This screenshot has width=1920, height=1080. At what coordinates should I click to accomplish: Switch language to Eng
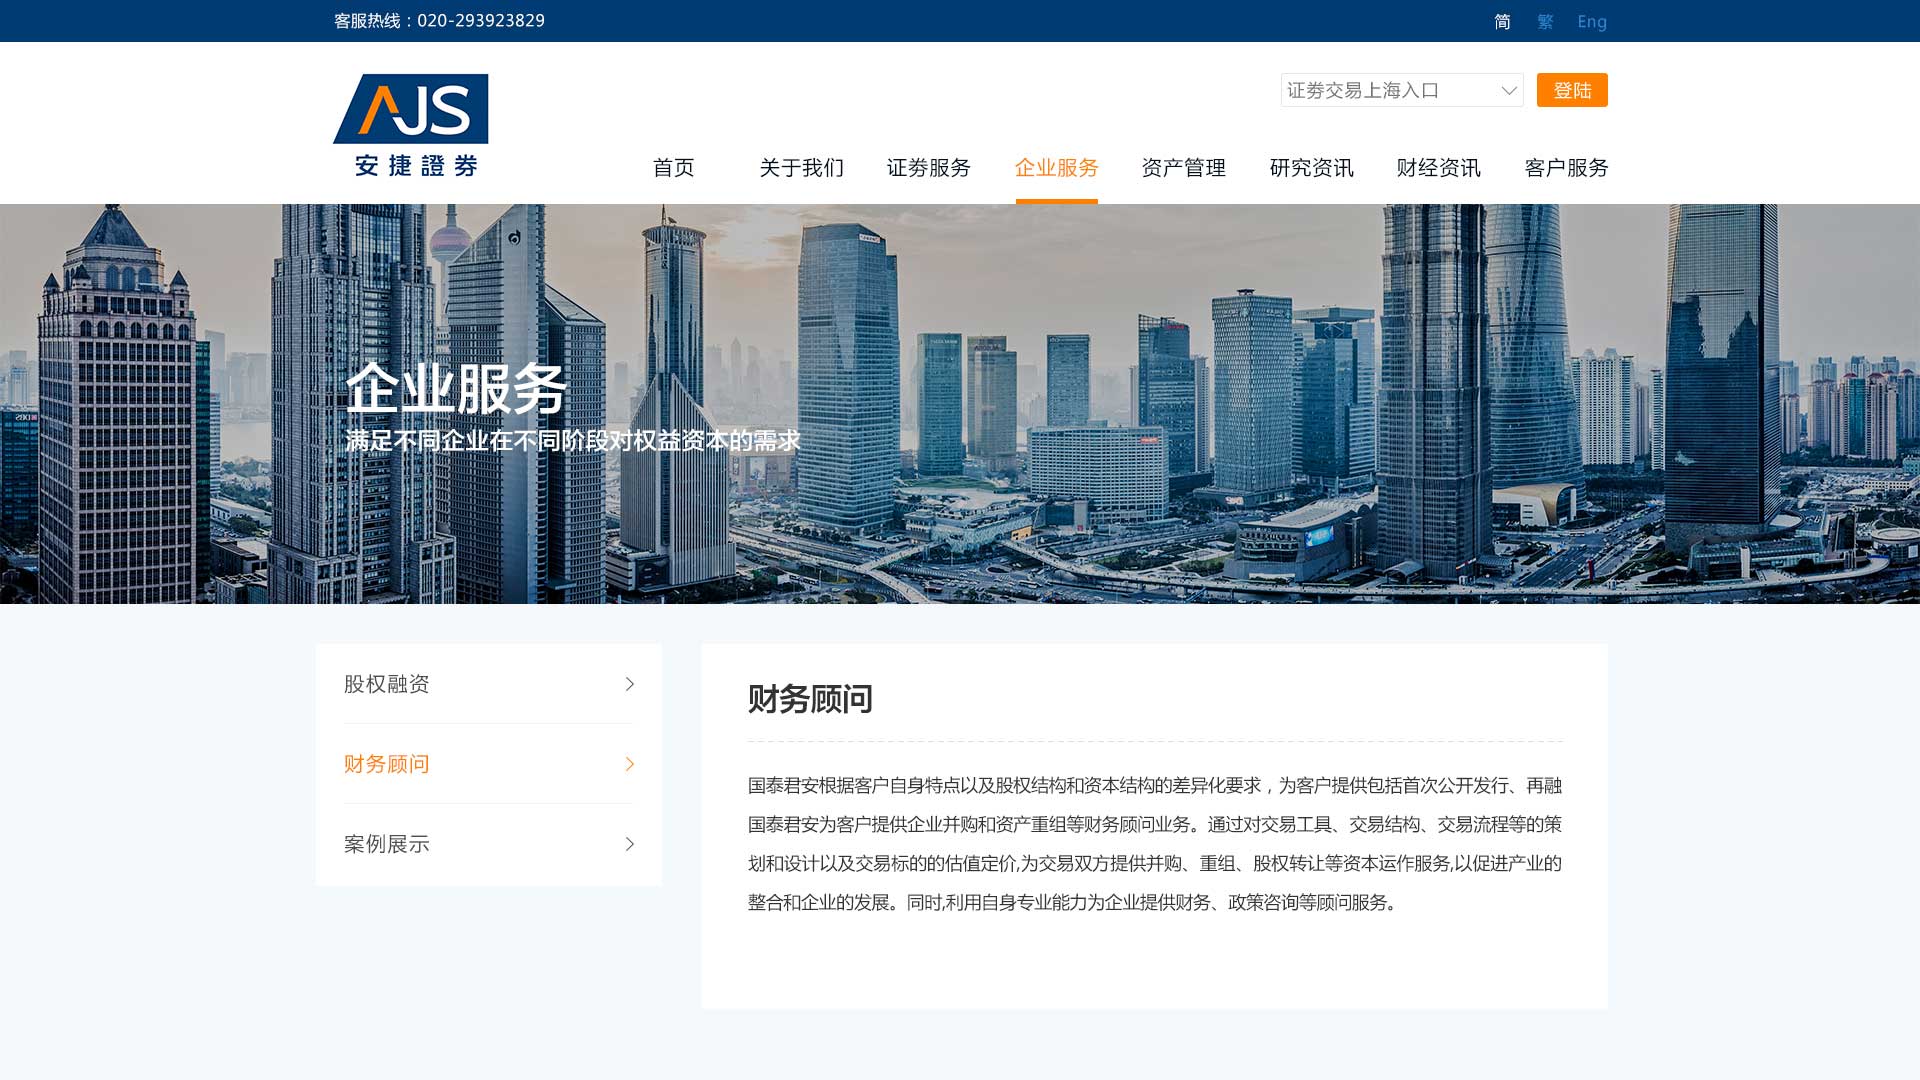pos(1592,21)
